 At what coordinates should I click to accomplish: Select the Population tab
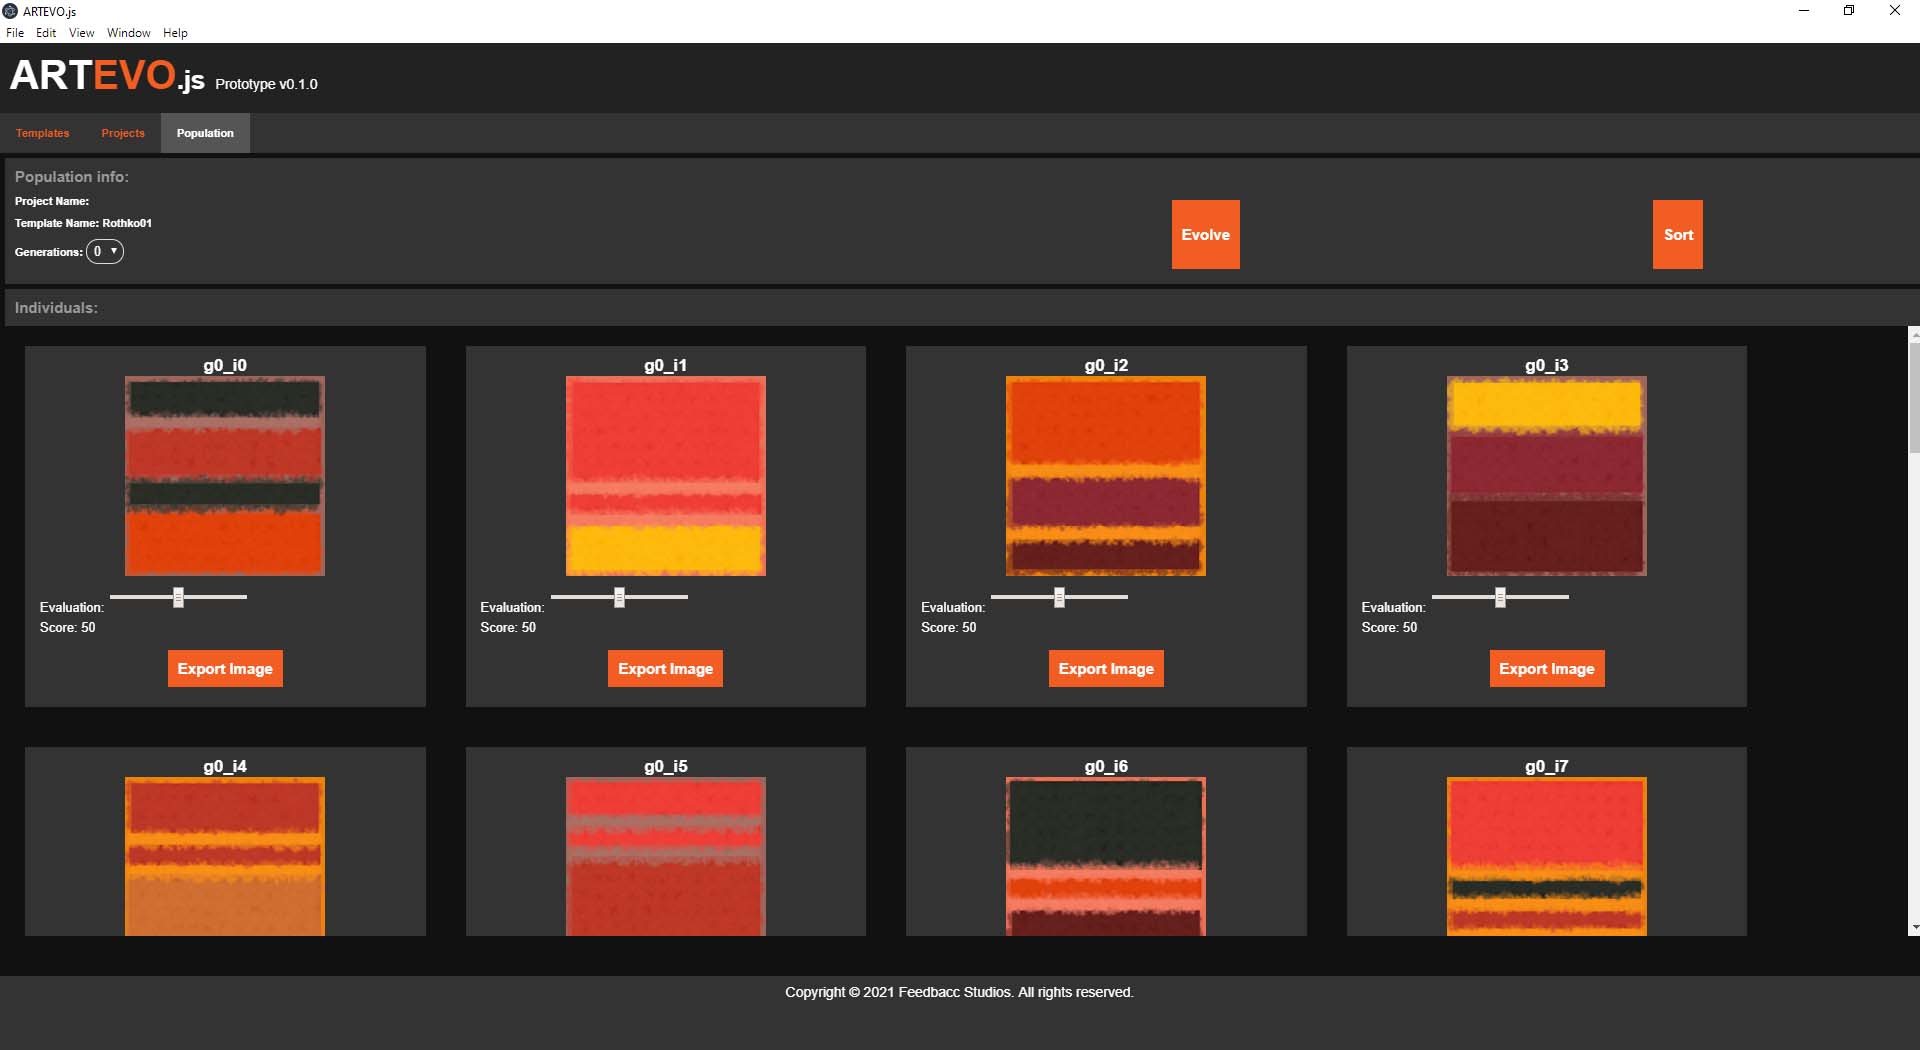pos(205,133)
